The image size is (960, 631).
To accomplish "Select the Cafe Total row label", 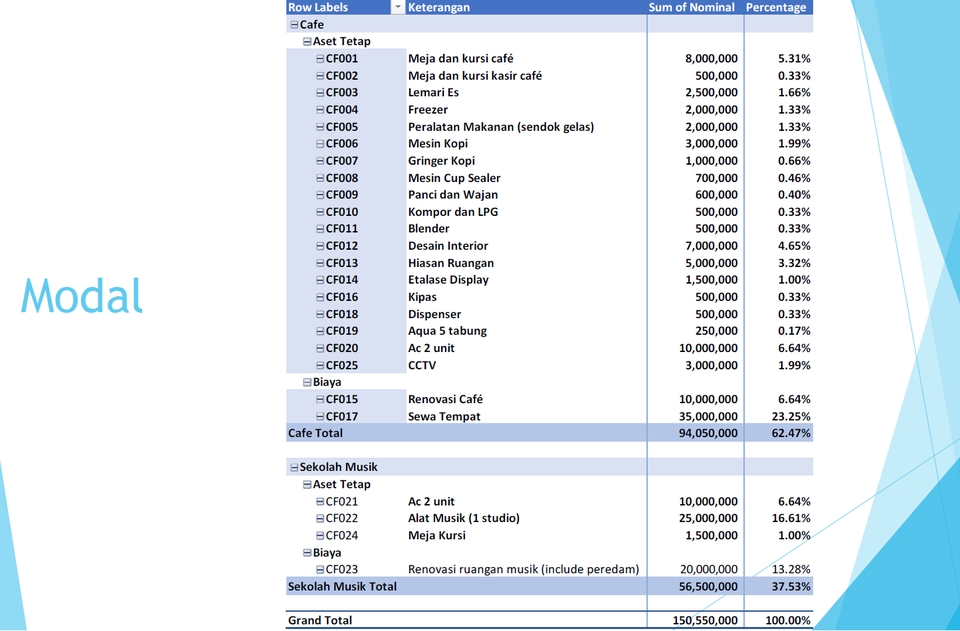I will 315,433.
